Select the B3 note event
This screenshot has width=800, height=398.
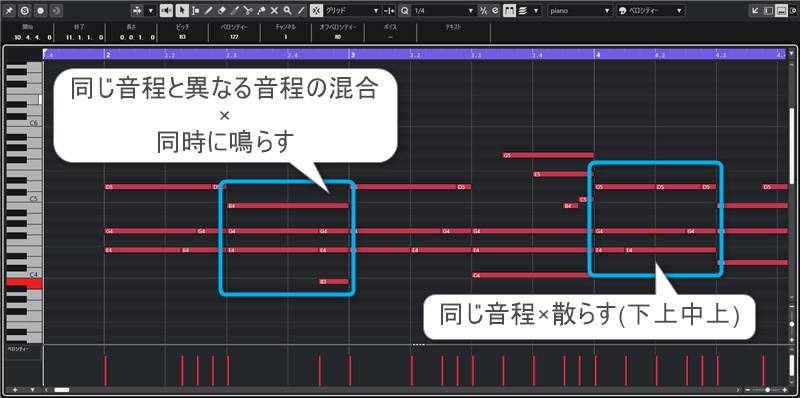pyautogui.click(x=334, y=282)
